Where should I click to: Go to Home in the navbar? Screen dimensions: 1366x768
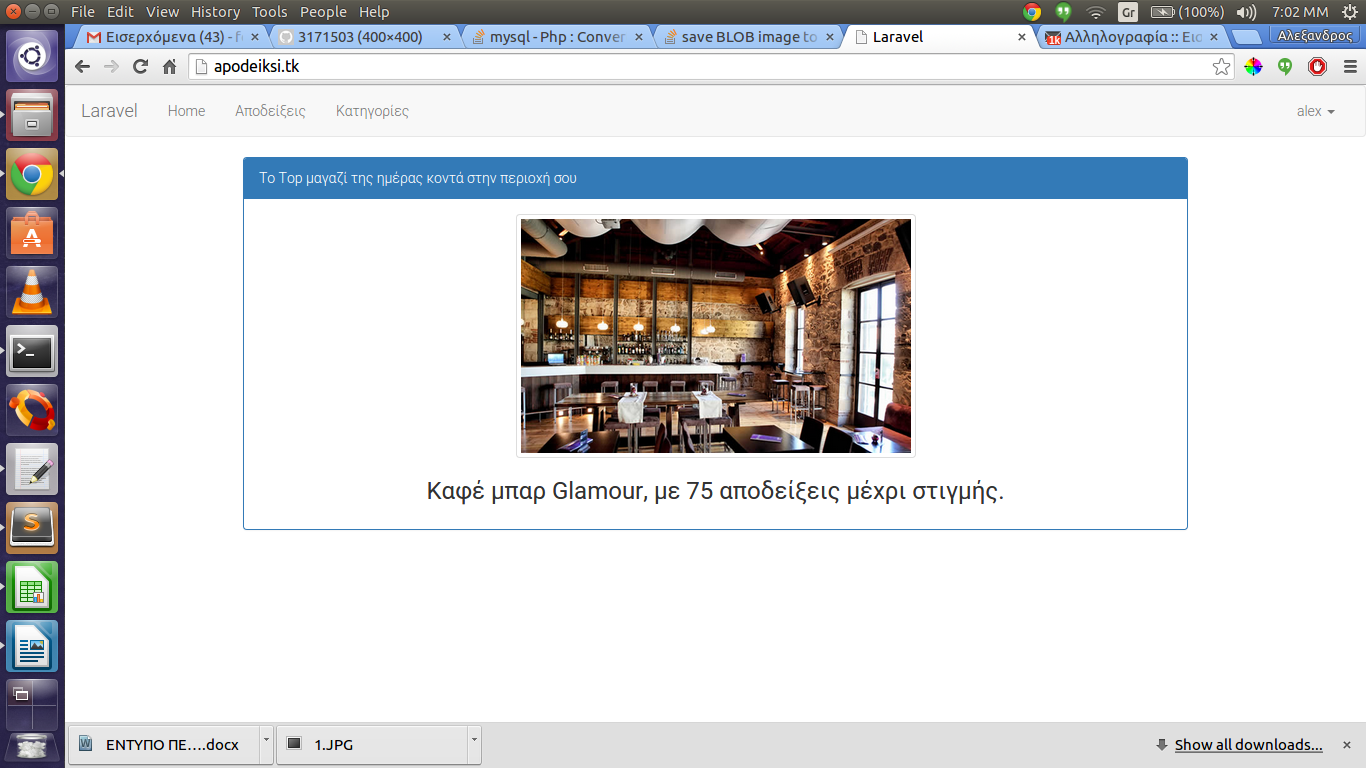pos(186,111)
